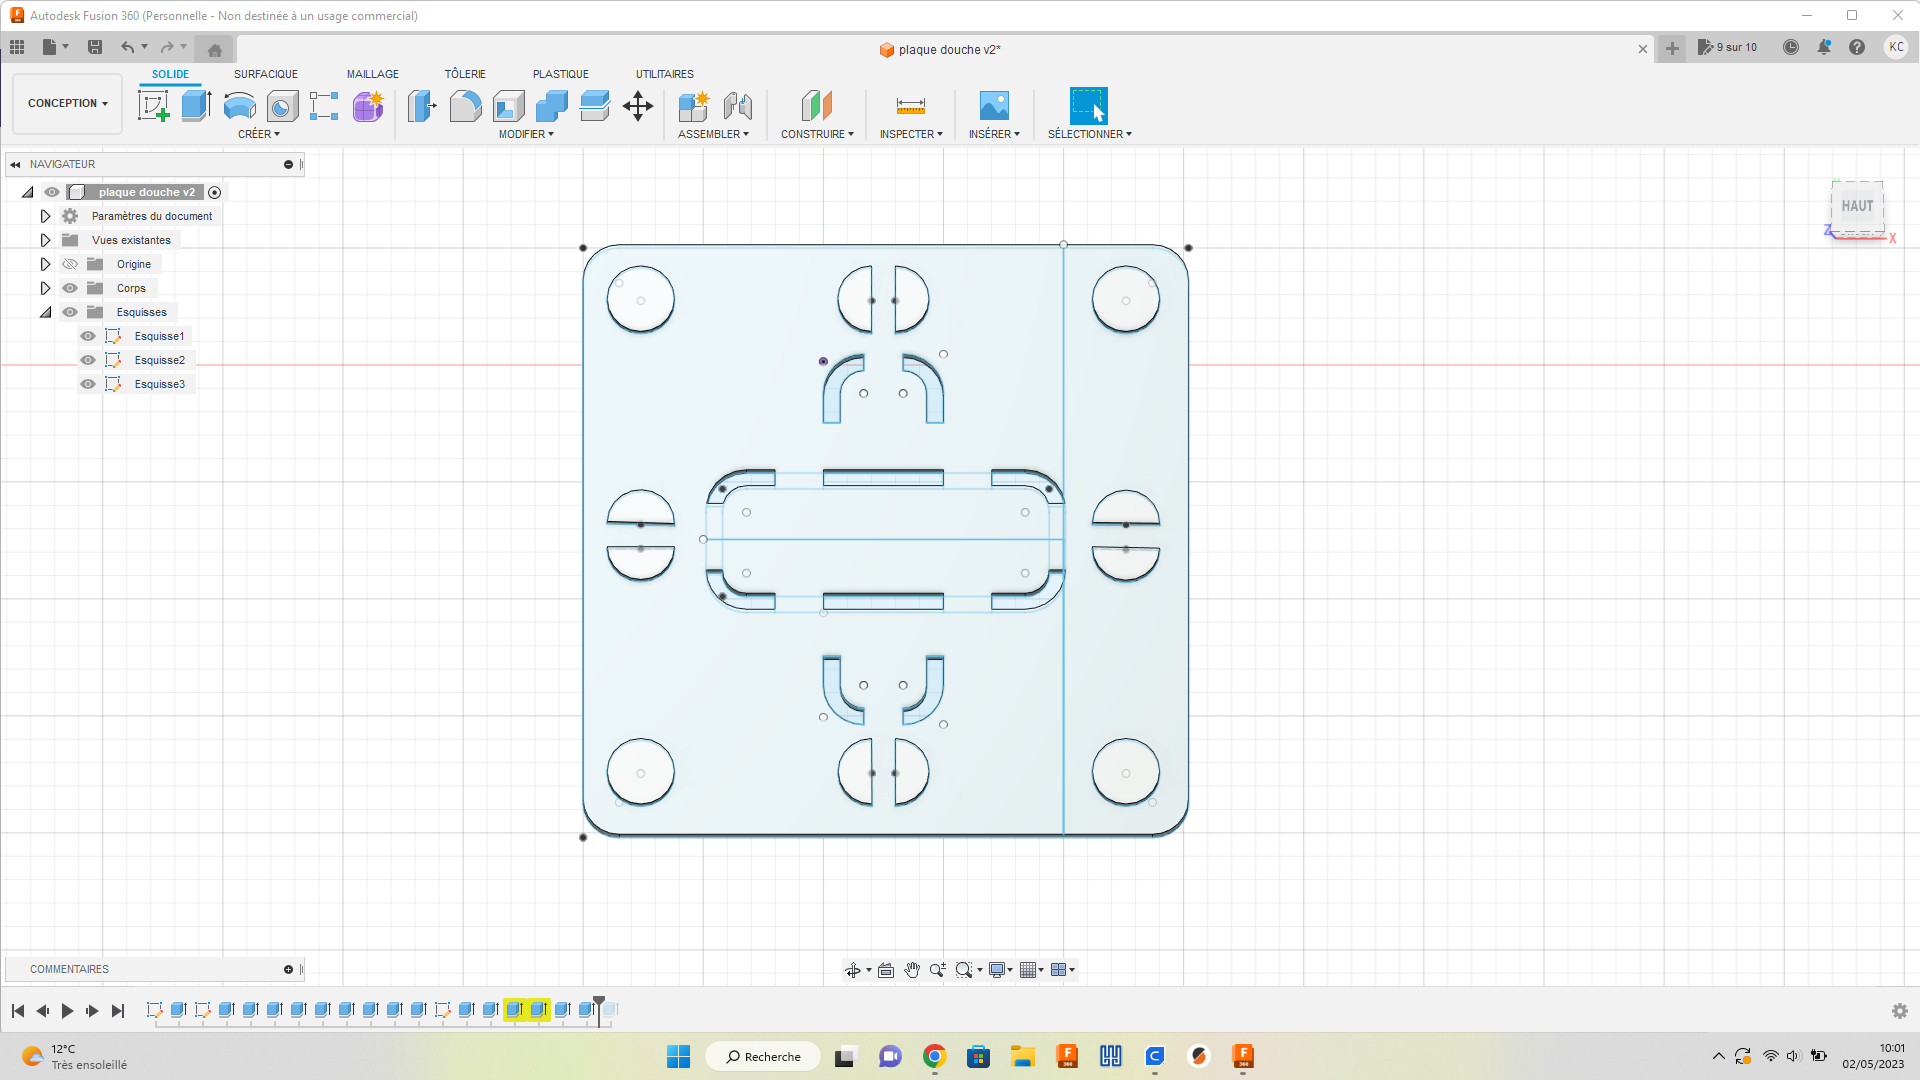1920x1080 pixels.
Task: Switch to the SURFACIQUE tab
Action: pyautogui.click(x=266, y=74)
